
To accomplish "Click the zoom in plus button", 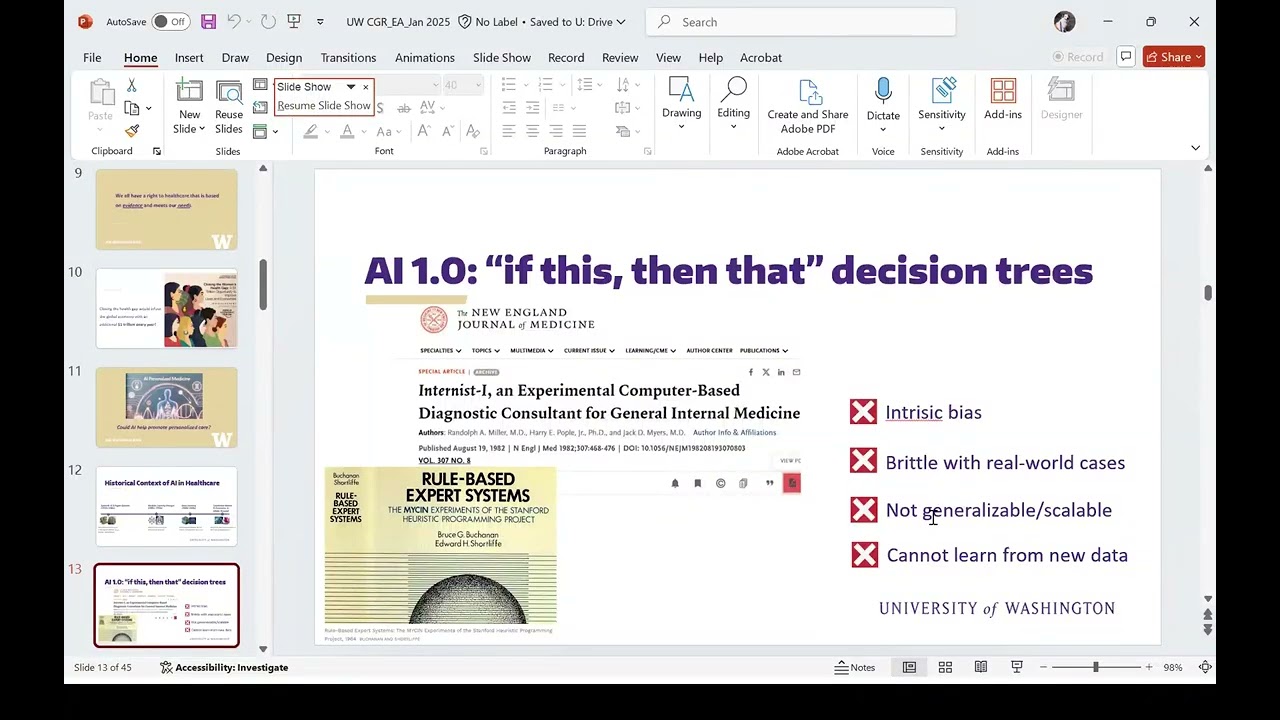I will coord(1149,667).
